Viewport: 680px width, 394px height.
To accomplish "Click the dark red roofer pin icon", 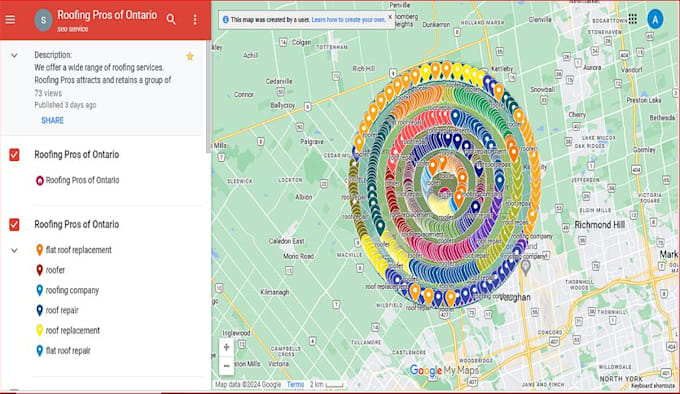I will point(39,270).
